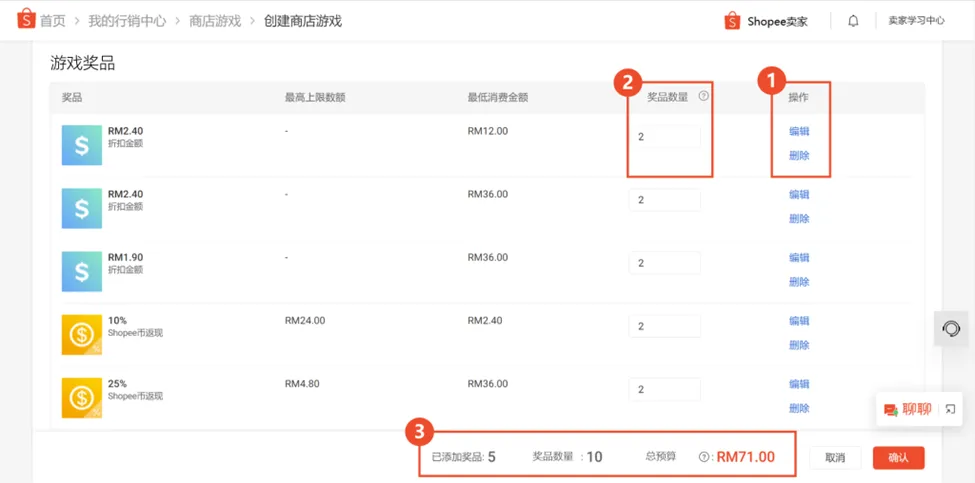975x483 pixels.
Task: Go to 首页 breadcrumb
Action: (x=53, y=21)
